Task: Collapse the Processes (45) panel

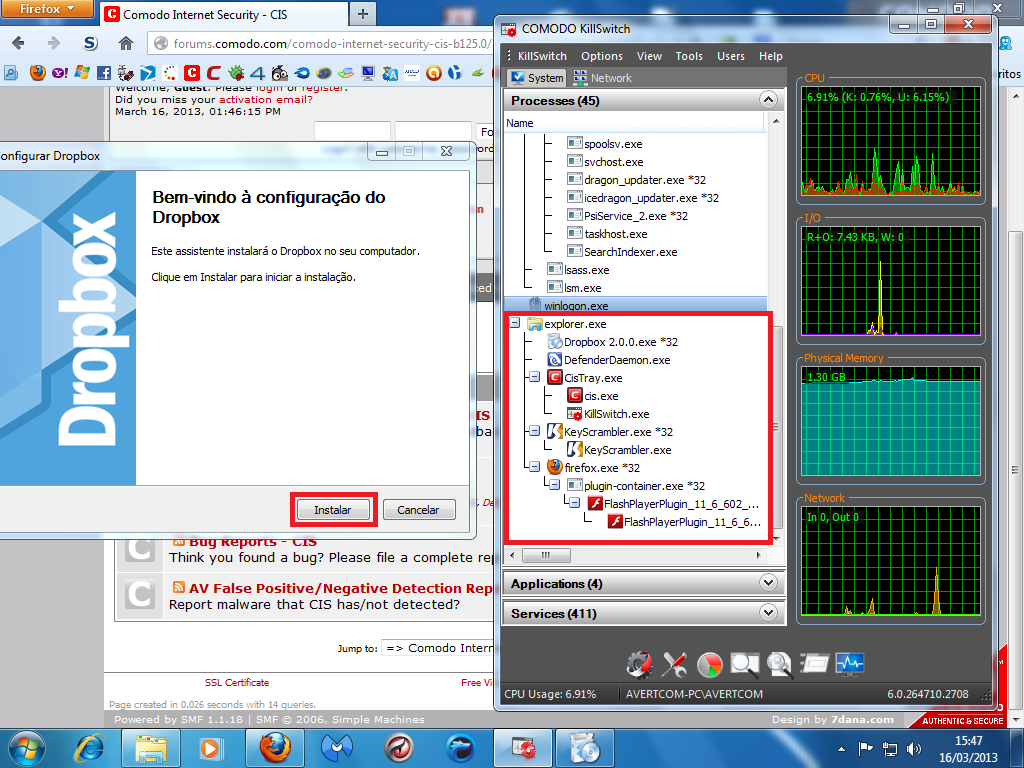Action: click(769, 100)
